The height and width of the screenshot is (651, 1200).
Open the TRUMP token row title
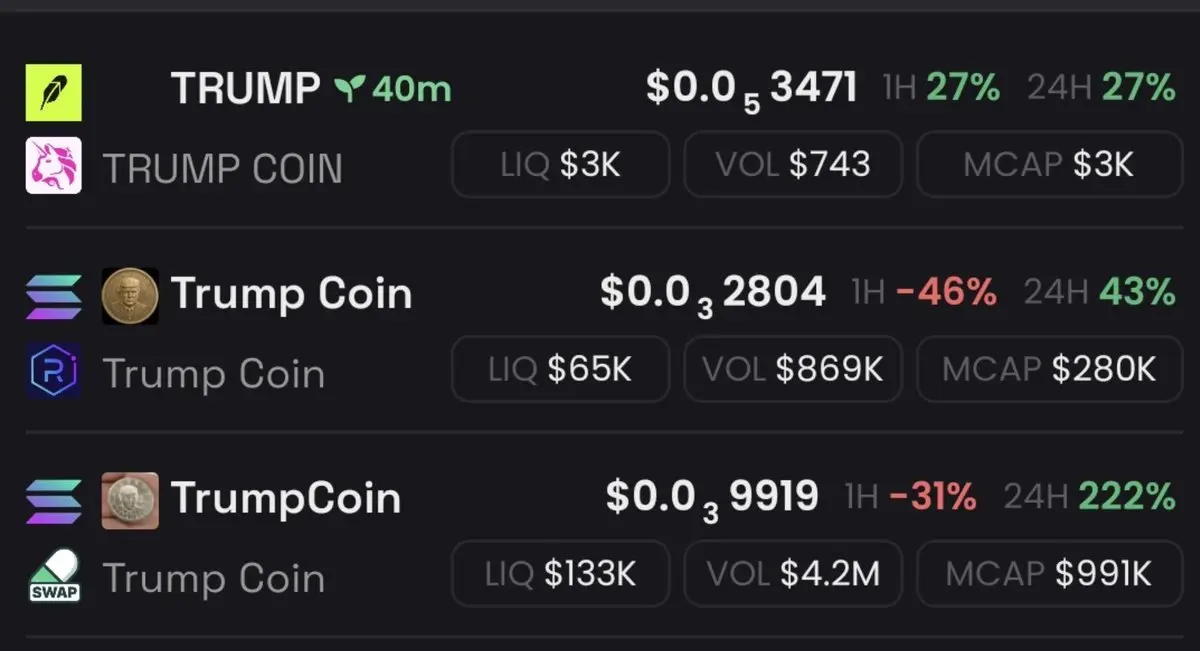(x=246, y=90)
